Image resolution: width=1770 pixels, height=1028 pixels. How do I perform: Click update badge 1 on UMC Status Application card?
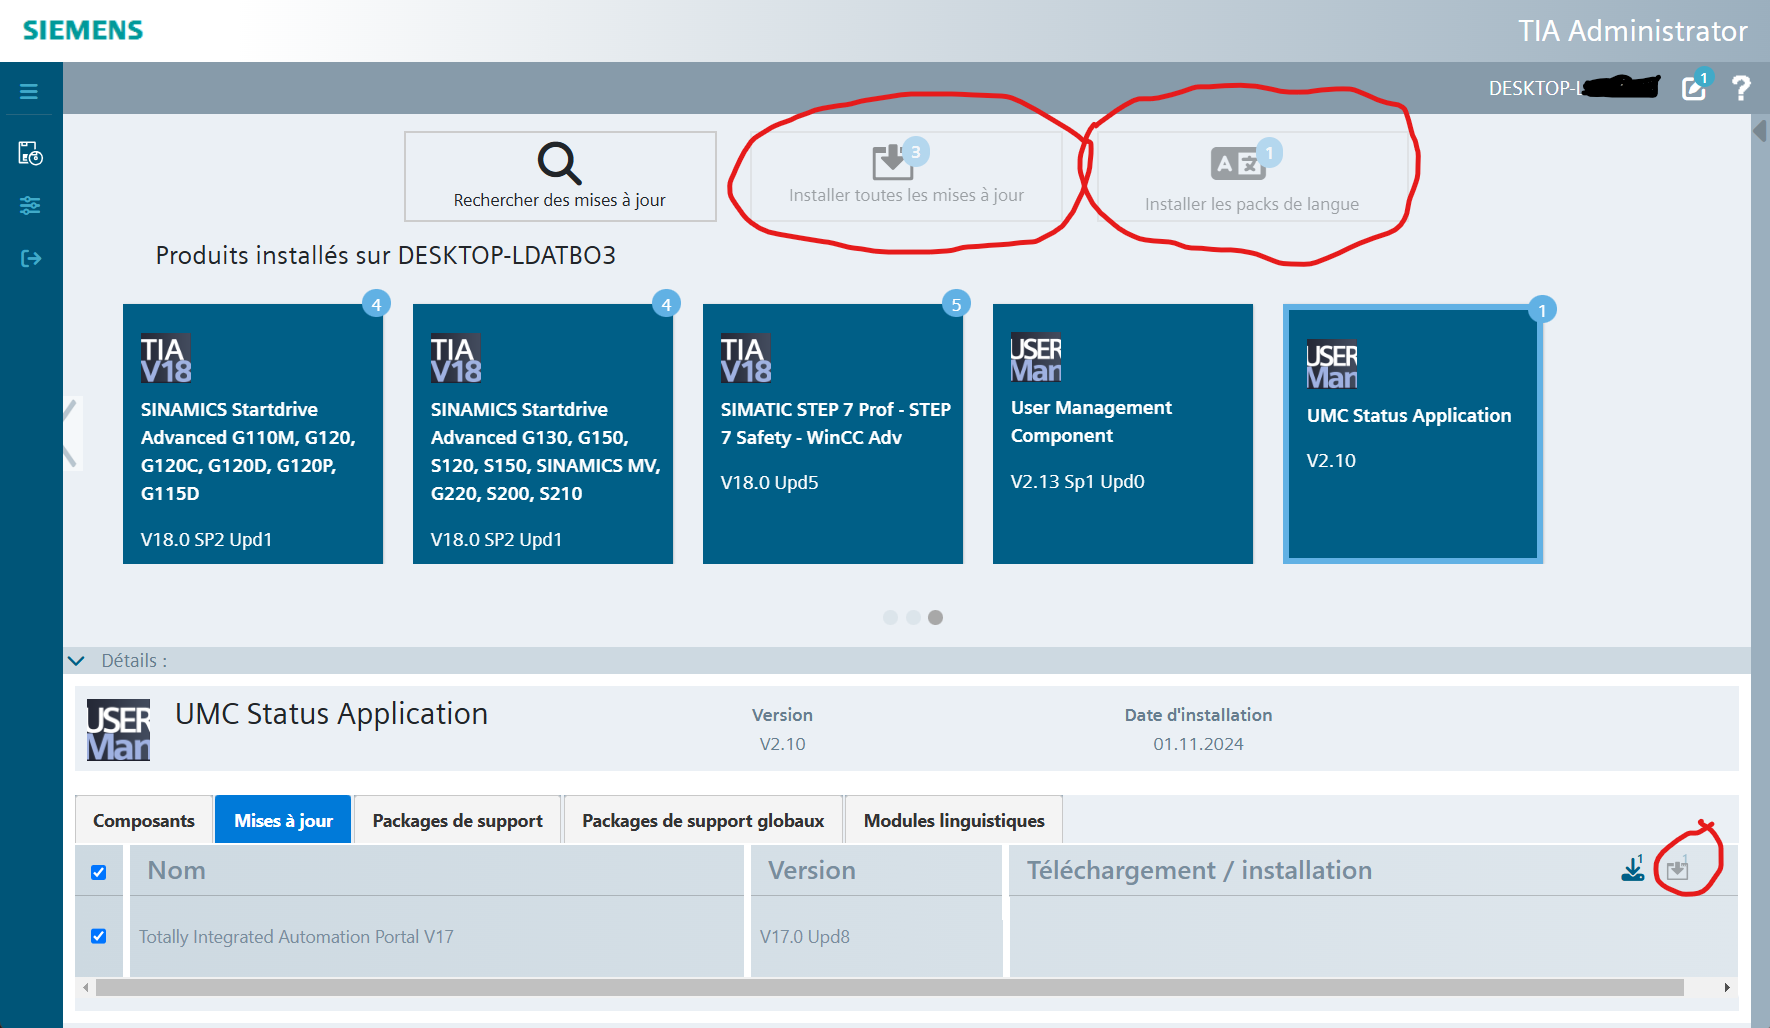point(1542,310)
